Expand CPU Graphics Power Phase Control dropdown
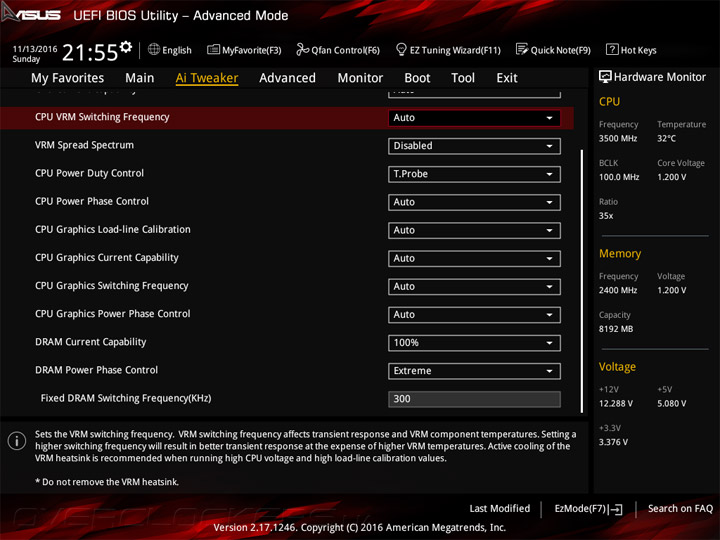Image resolution: width=720 pixels, height=540 pixels. [x=474, y=315]
